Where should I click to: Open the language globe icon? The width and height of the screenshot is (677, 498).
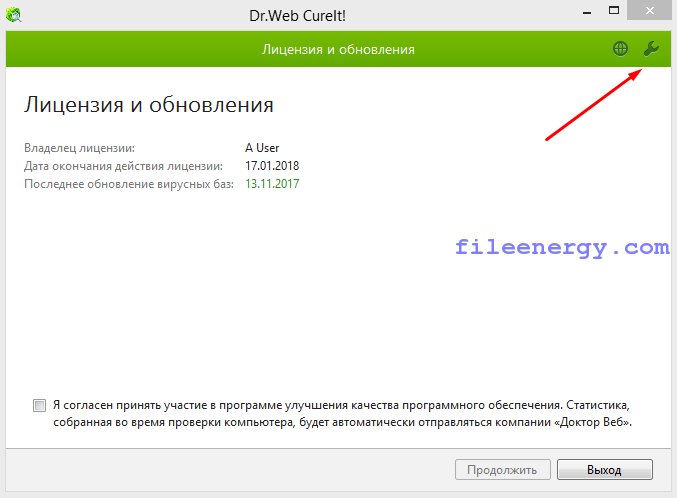point(620,49)
